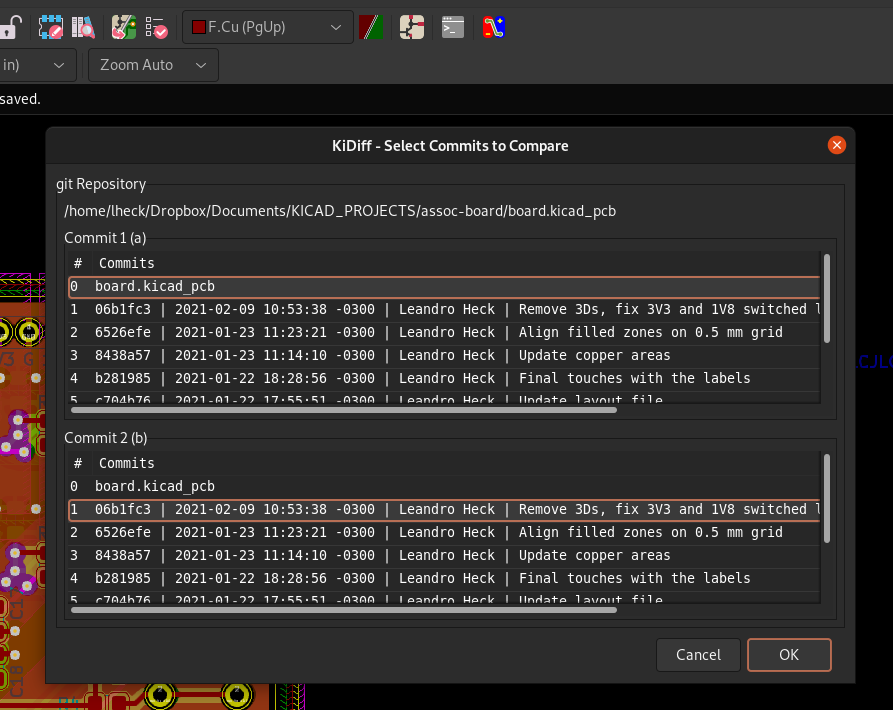Select commit 06b1fc3 in Commit 2 list

click(x=444, y=509)
